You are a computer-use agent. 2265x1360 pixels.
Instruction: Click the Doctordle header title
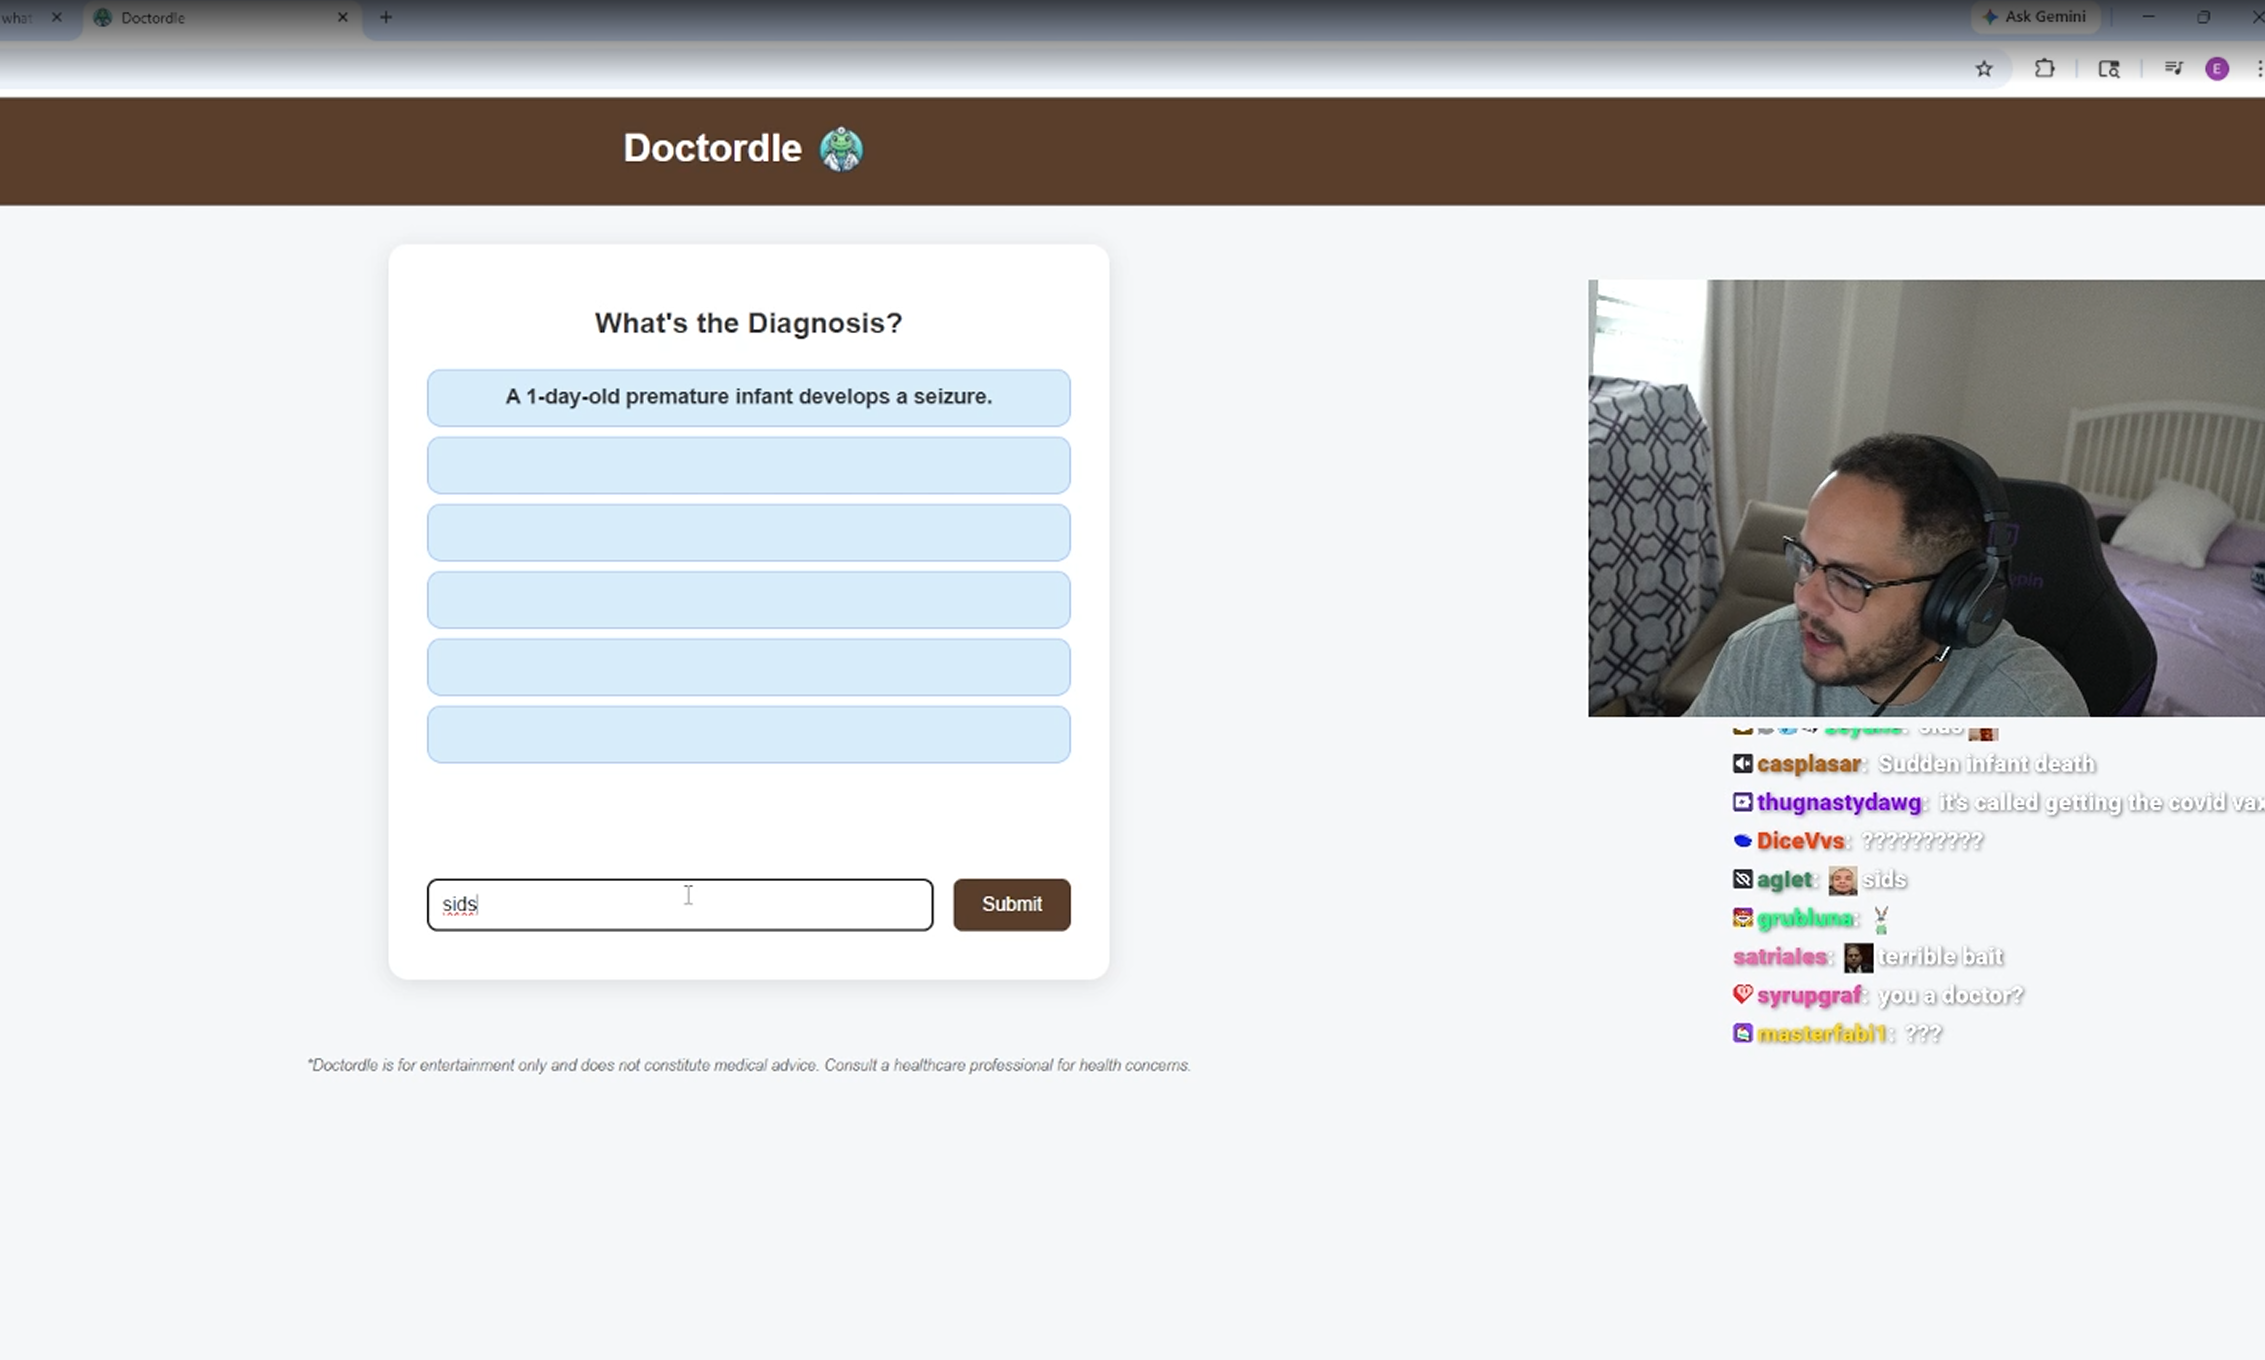pyautogui.click(x=712, y=149)
